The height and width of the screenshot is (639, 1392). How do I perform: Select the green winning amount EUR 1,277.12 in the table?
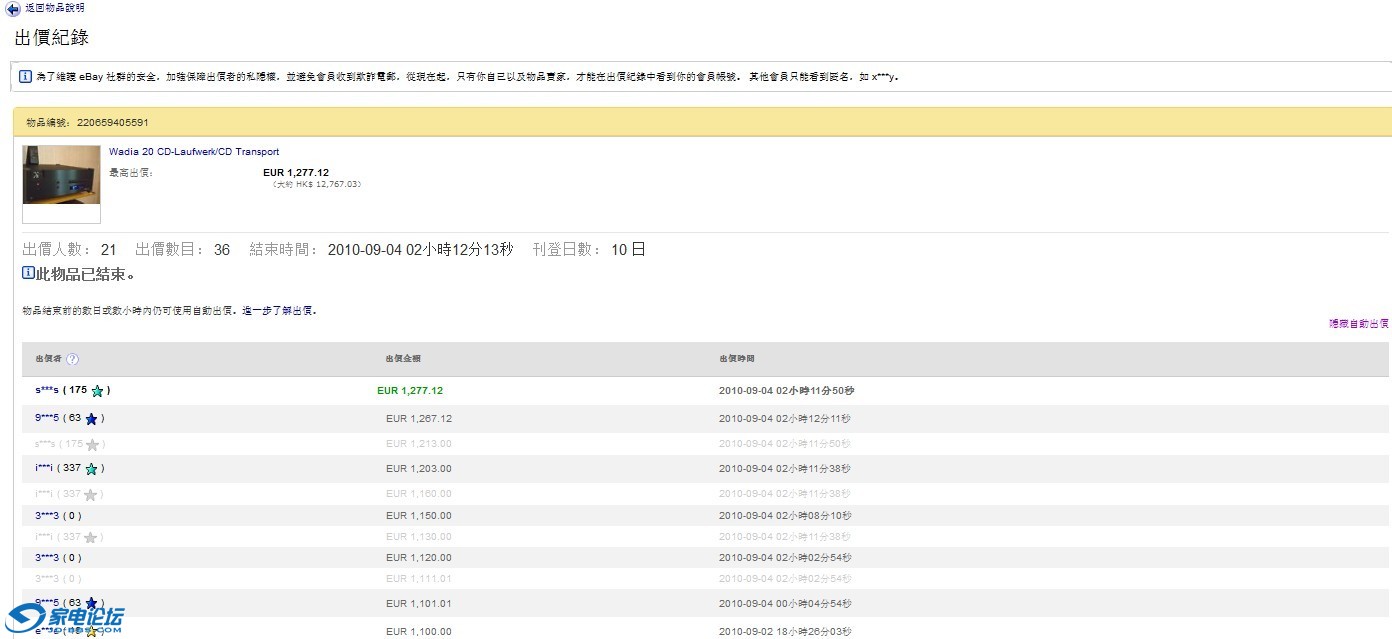[x=410, y=391]
